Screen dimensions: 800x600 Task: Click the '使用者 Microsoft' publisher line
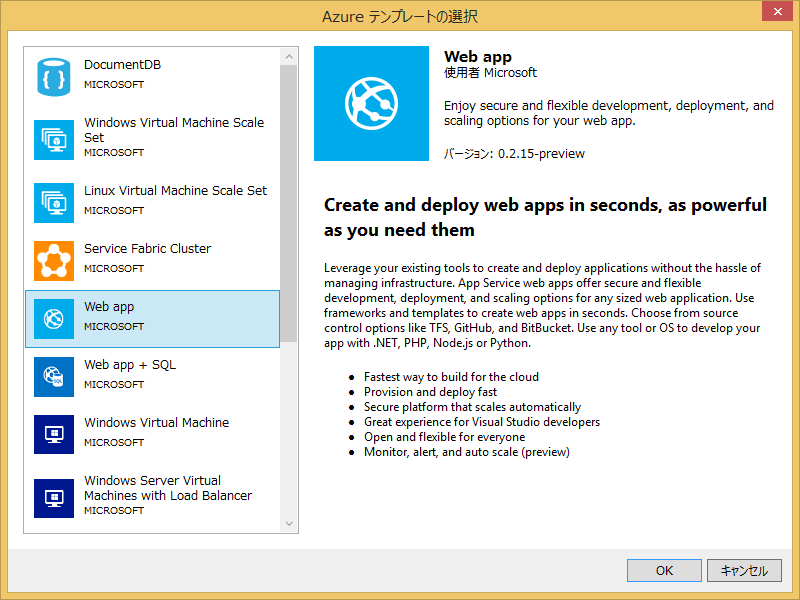490,72
